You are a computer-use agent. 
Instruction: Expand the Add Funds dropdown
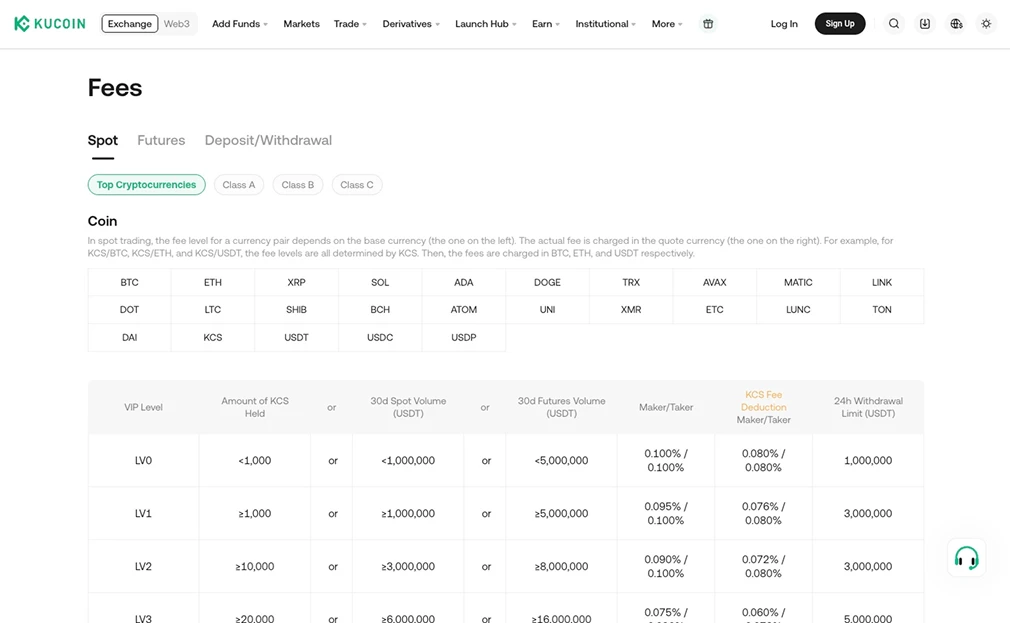[x=239, y=23]
